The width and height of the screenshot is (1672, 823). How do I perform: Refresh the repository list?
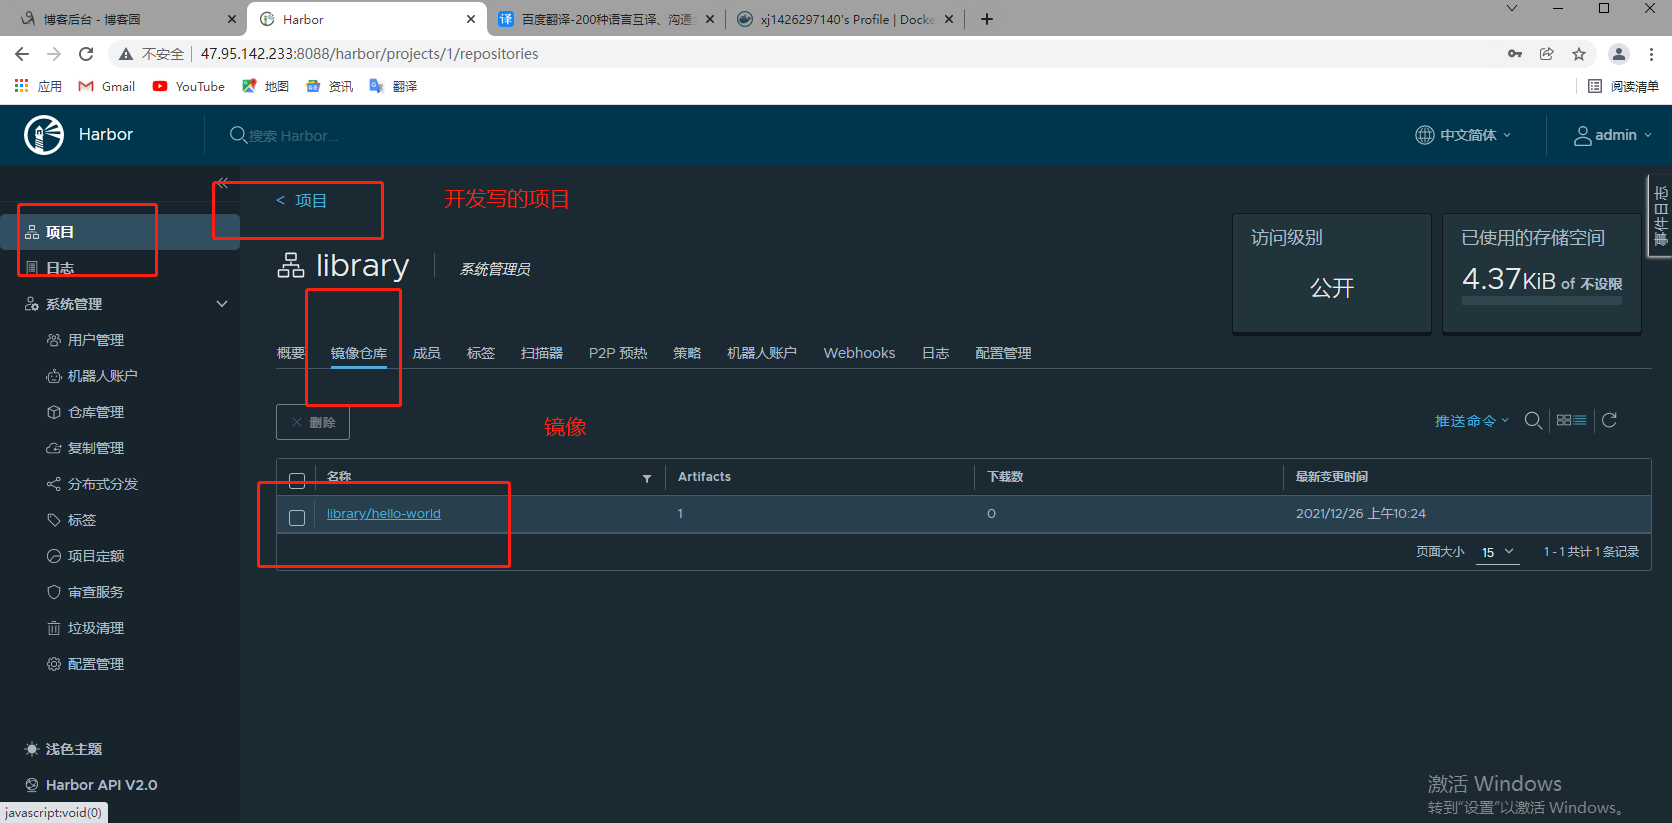1609,421
